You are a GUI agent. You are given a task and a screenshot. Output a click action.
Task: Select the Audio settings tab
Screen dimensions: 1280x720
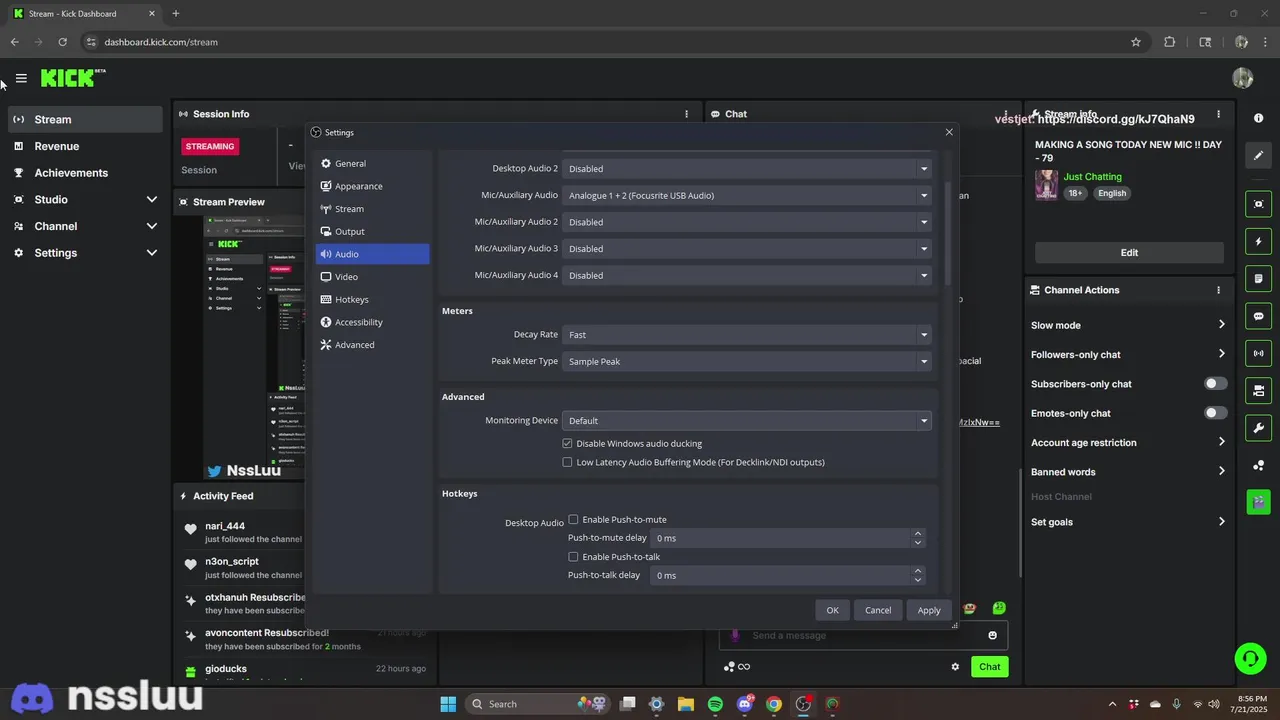[372, 254]
